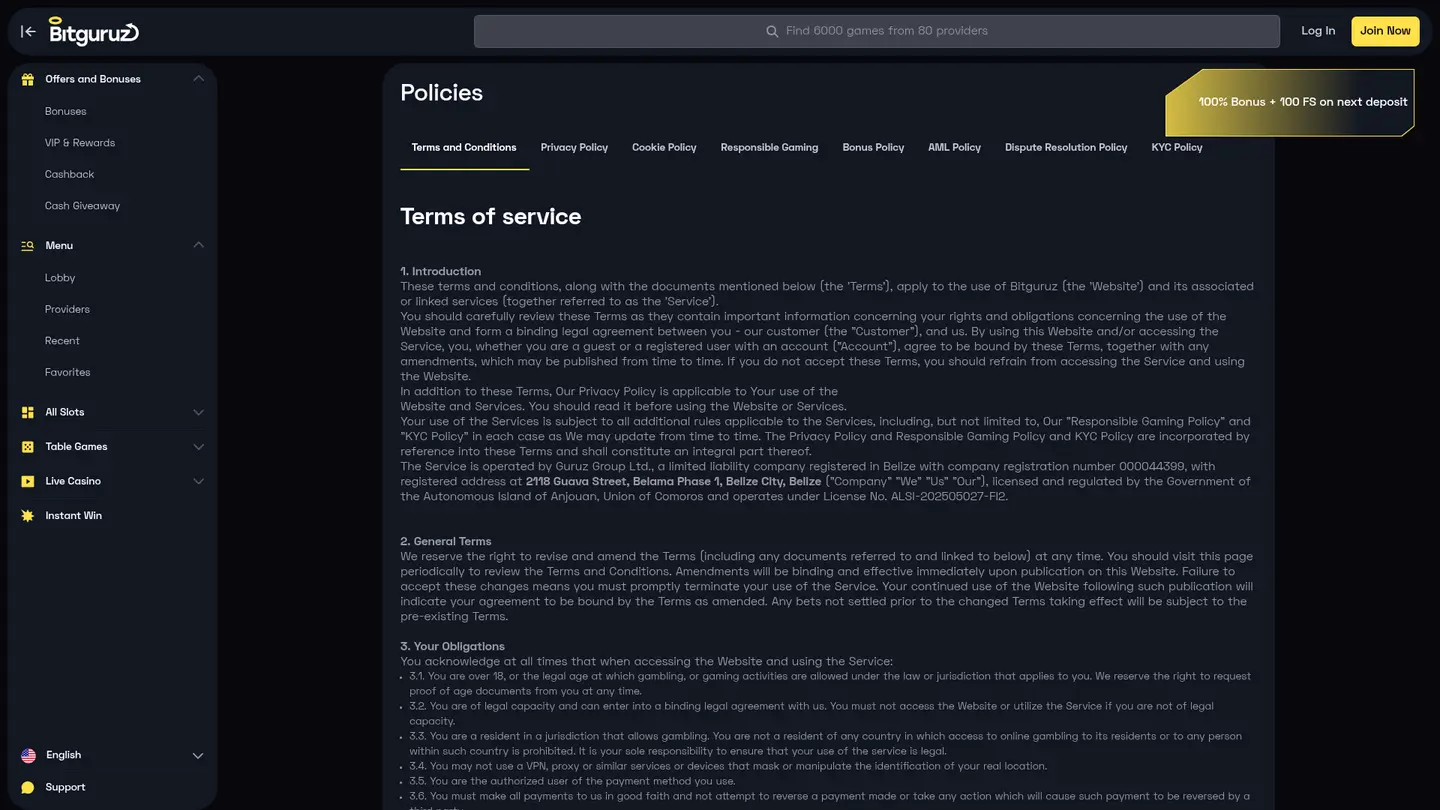Click the 100% Bonus deposit banner
This screenshot has height=810, width=1440.
pos(1290,102)
